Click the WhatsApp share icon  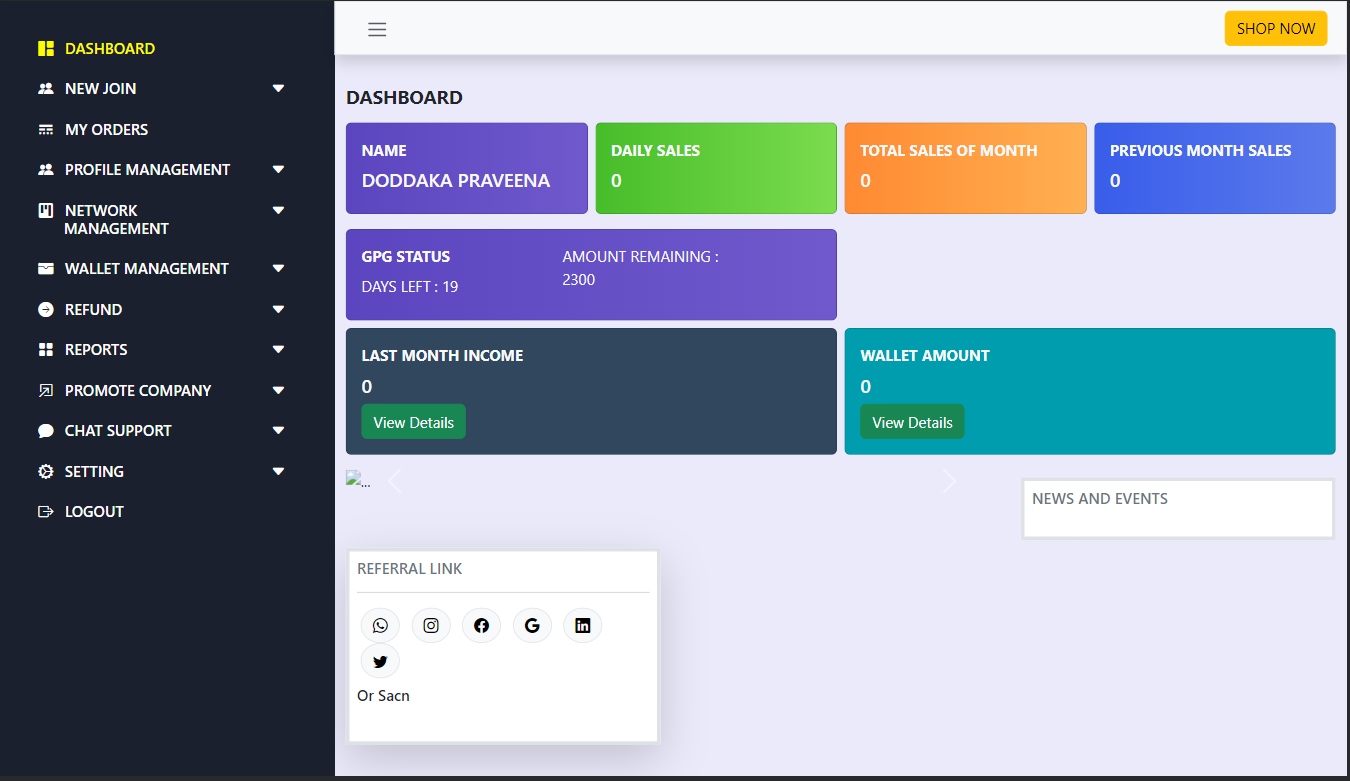pyautogui.click(x=380, y=626)
